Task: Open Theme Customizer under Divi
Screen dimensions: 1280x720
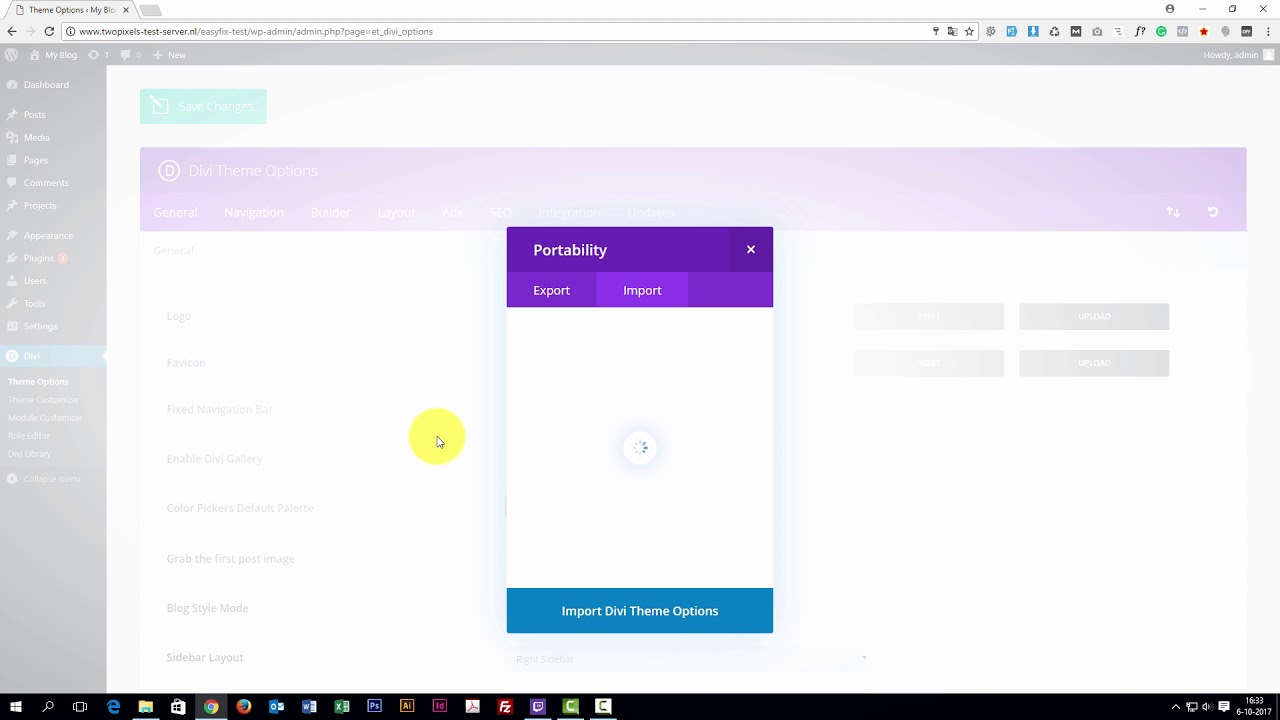Action: tap(43, 400)
